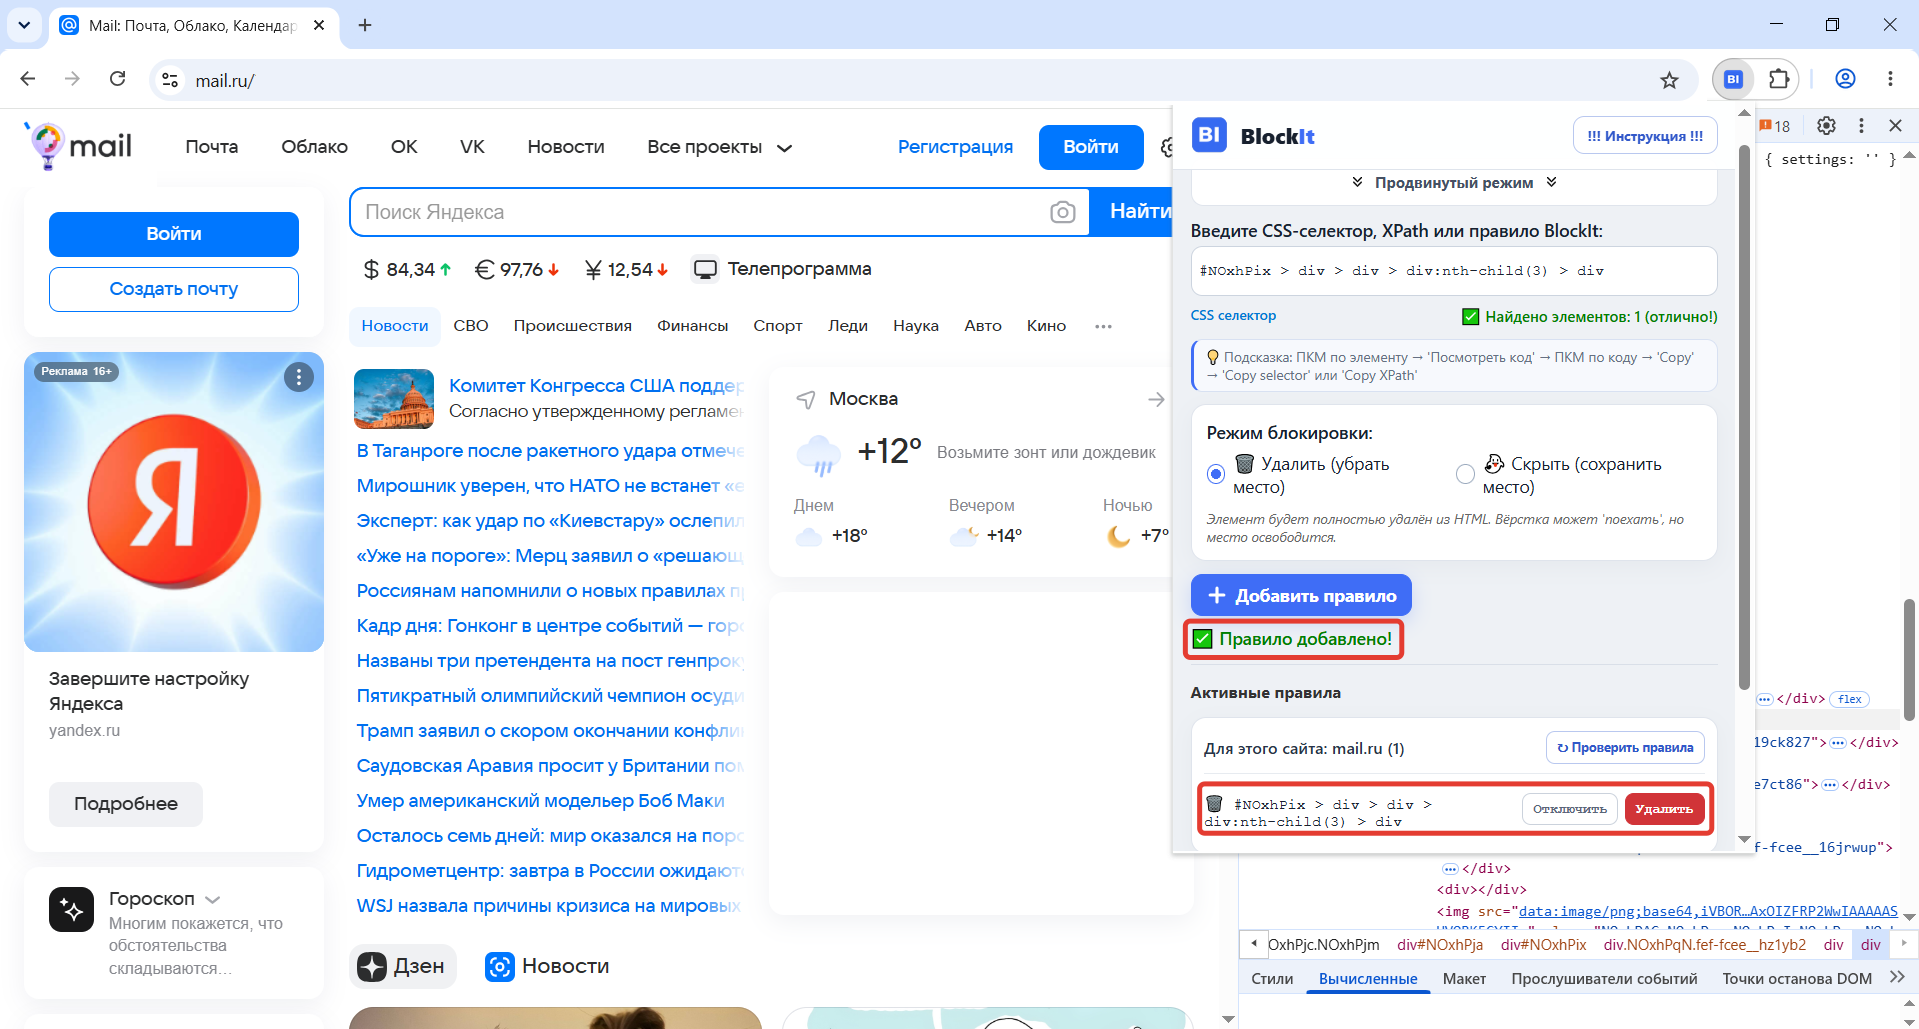View site information icon in address bar
This screenshot has height=1029, width=1919.
[x=171, y=81]
